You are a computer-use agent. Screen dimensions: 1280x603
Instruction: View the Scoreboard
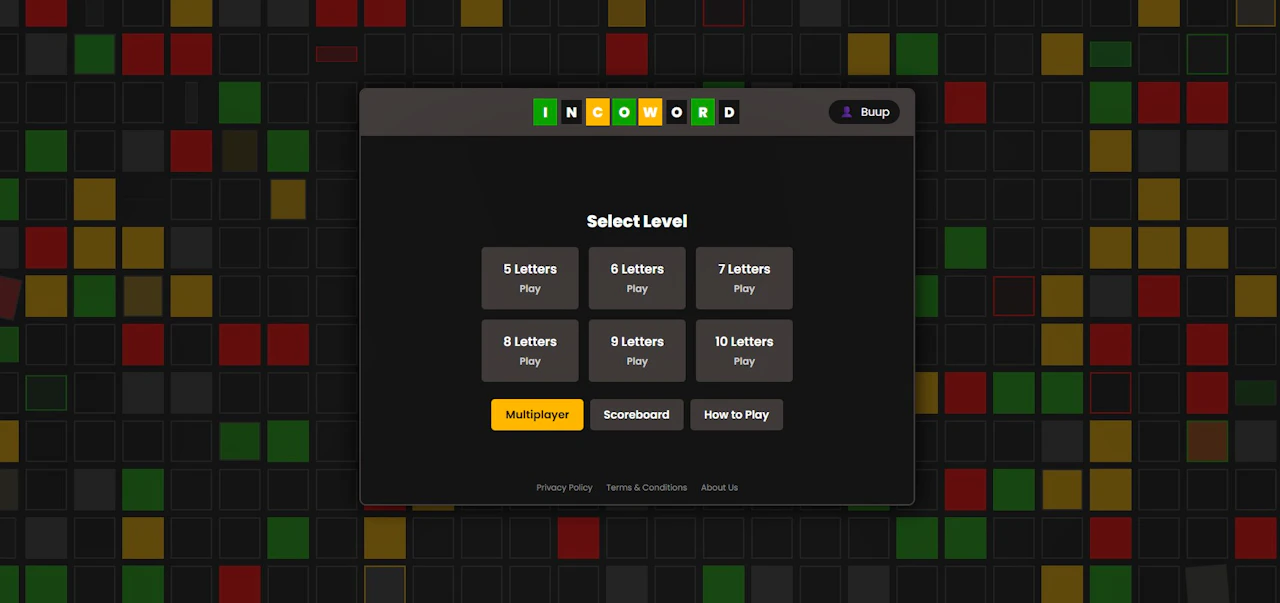pyautogui.click(x=636, y=415)
